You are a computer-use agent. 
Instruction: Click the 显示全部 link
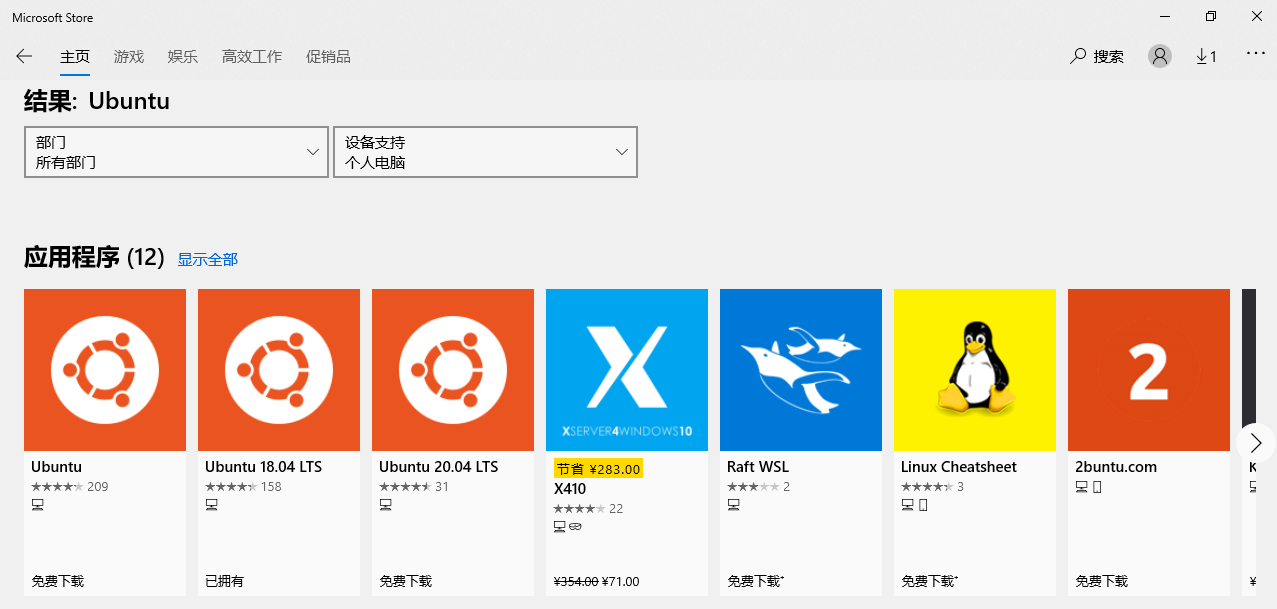tap(208, 260)
